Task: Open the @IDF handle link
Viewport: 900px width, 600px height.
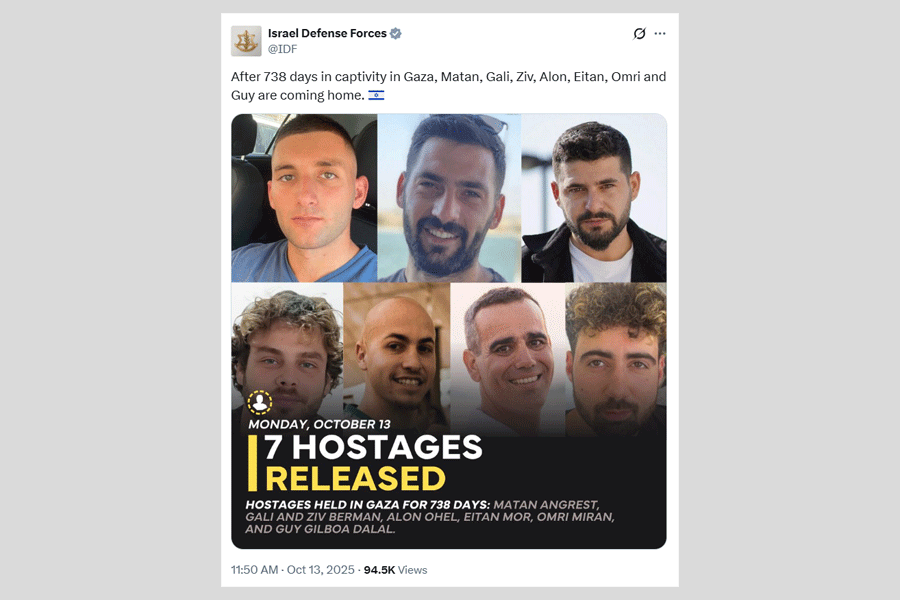Action: tap(282, 49)
